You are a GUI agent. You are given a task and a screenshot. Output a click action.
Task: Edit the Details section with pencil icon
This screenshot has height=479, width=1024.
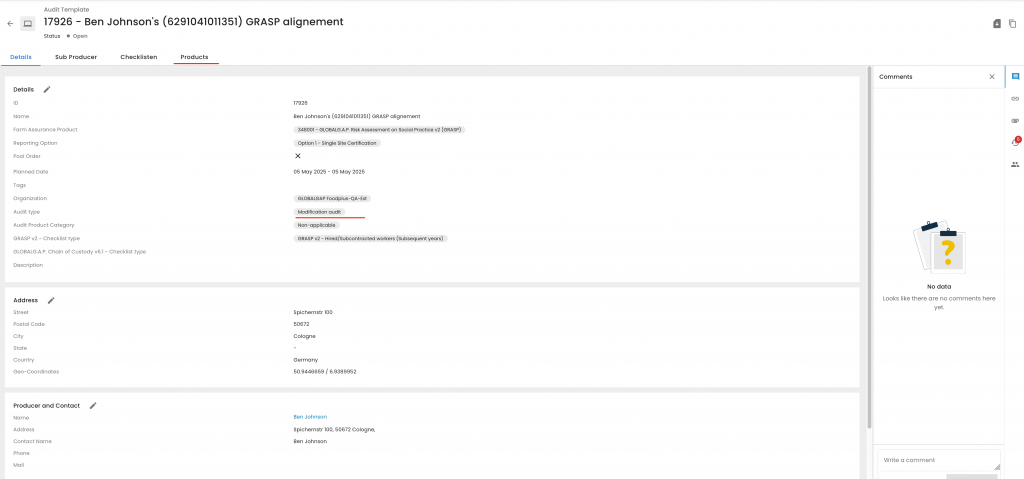point(47,89)
